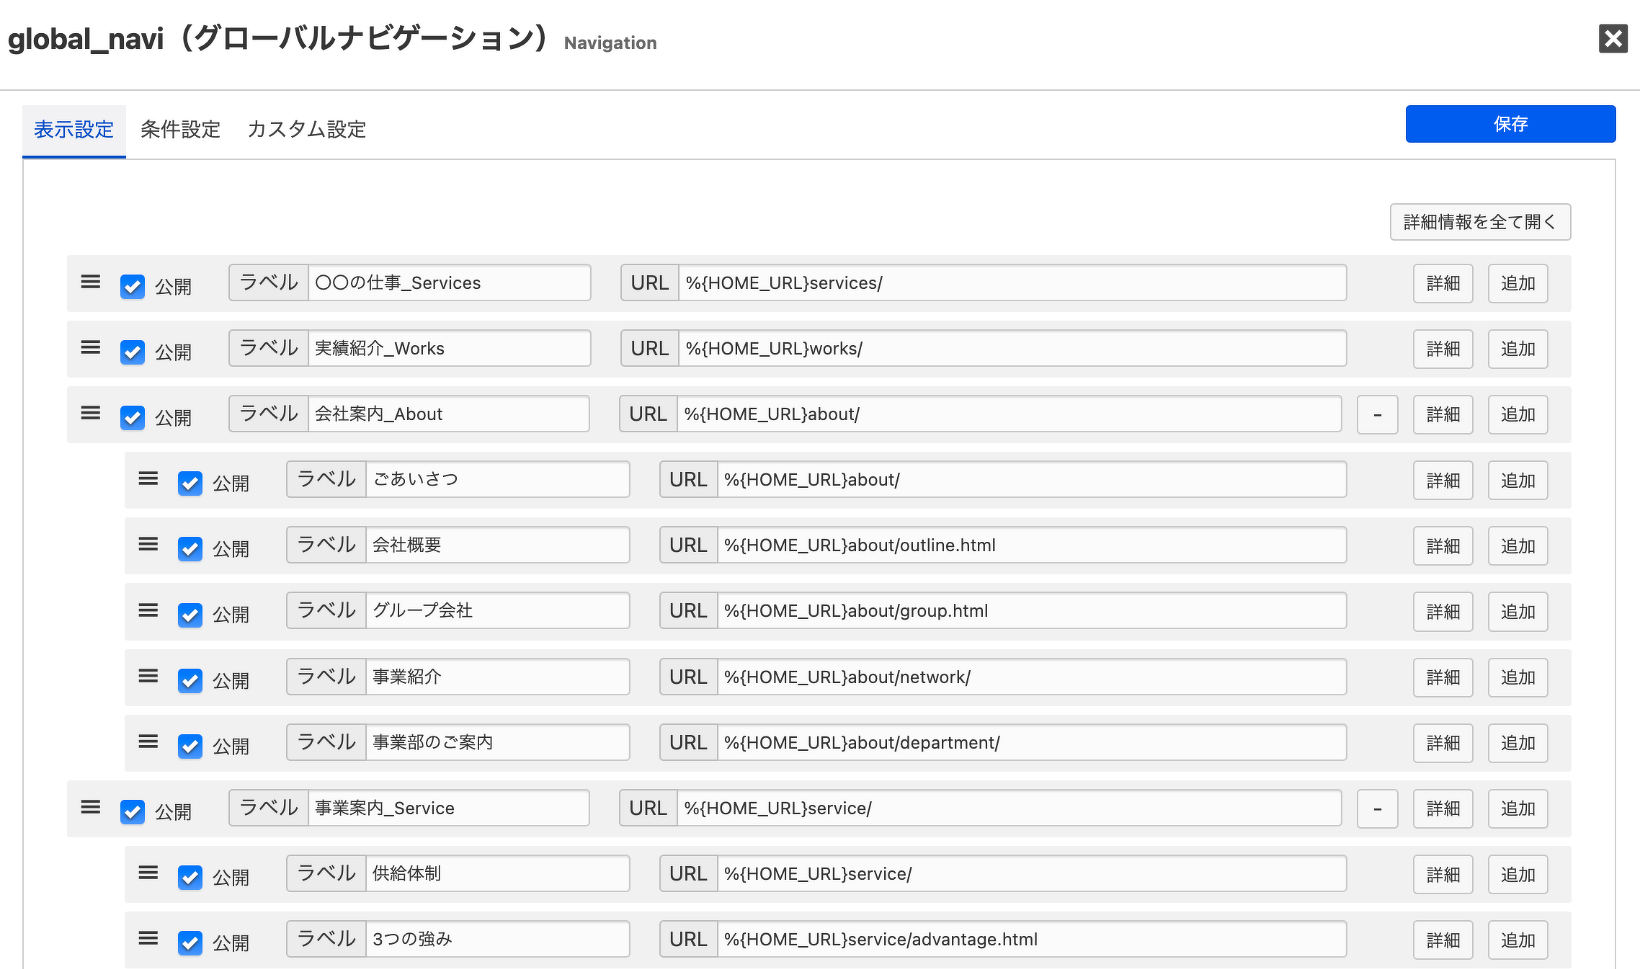Click drag handle of 供給体制 row
Viewport: 1640px width, 969px height.
click(x=149, y=873)
